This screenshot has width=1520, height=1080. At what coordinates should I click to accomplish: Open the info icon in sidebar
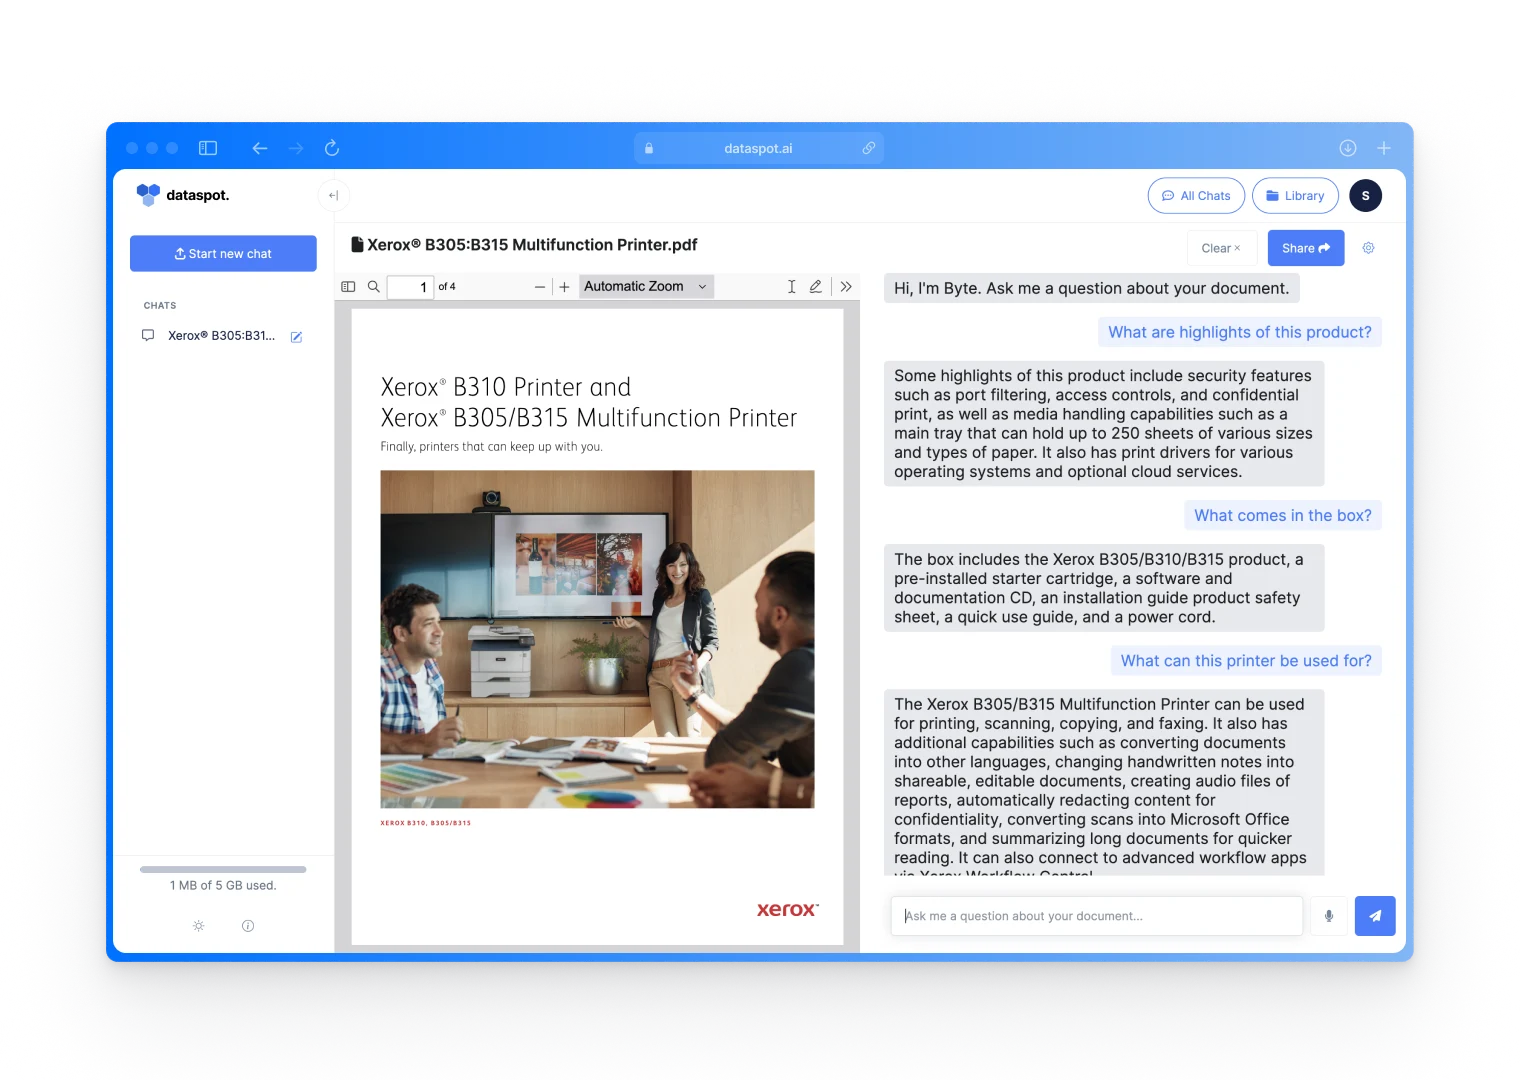248,926
